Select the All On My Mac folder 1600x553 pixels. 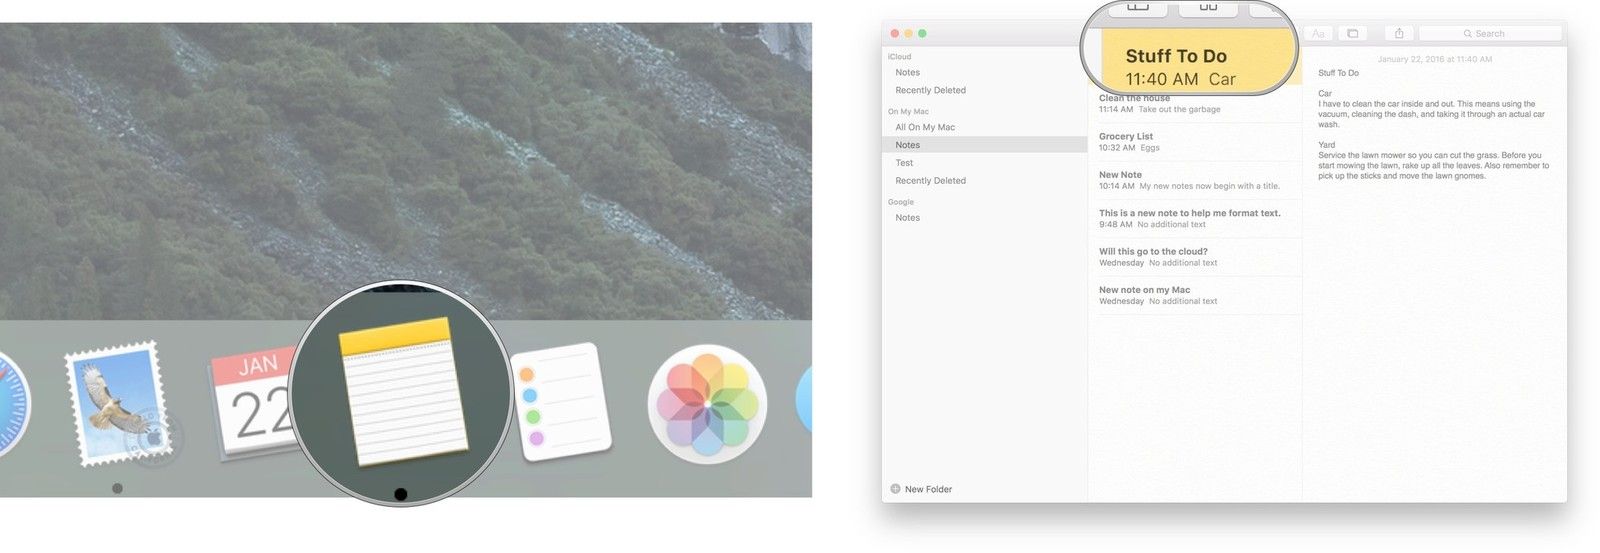point(984,127)
